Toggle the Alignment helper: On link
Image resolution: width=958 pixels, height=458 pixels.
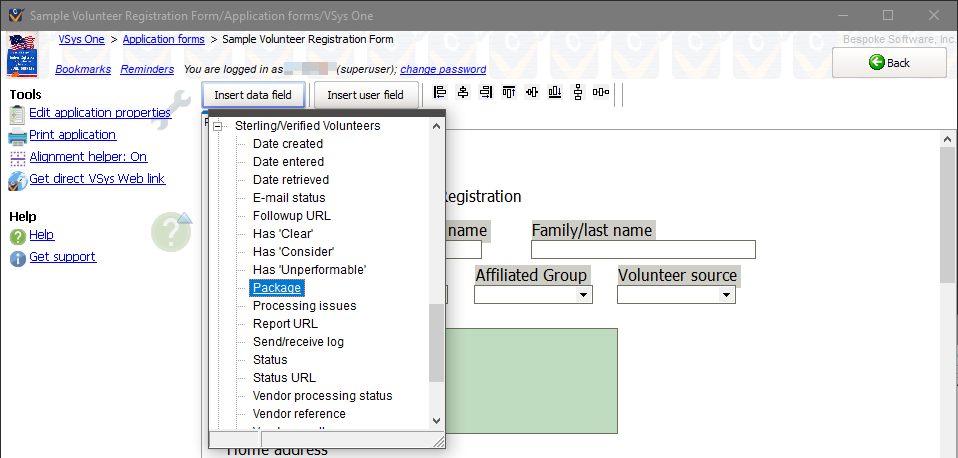click(88, 157)
